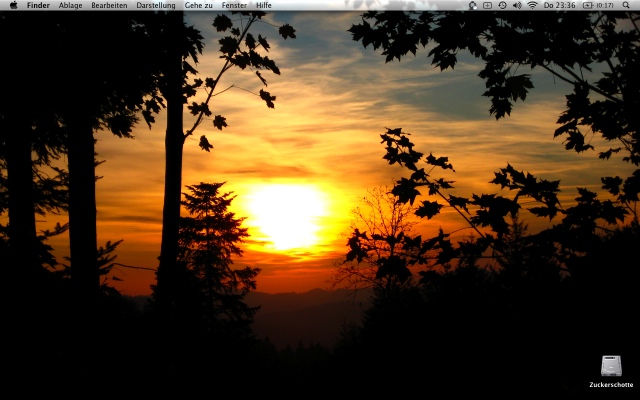Open the Hilfe menu

pos(263,5)
